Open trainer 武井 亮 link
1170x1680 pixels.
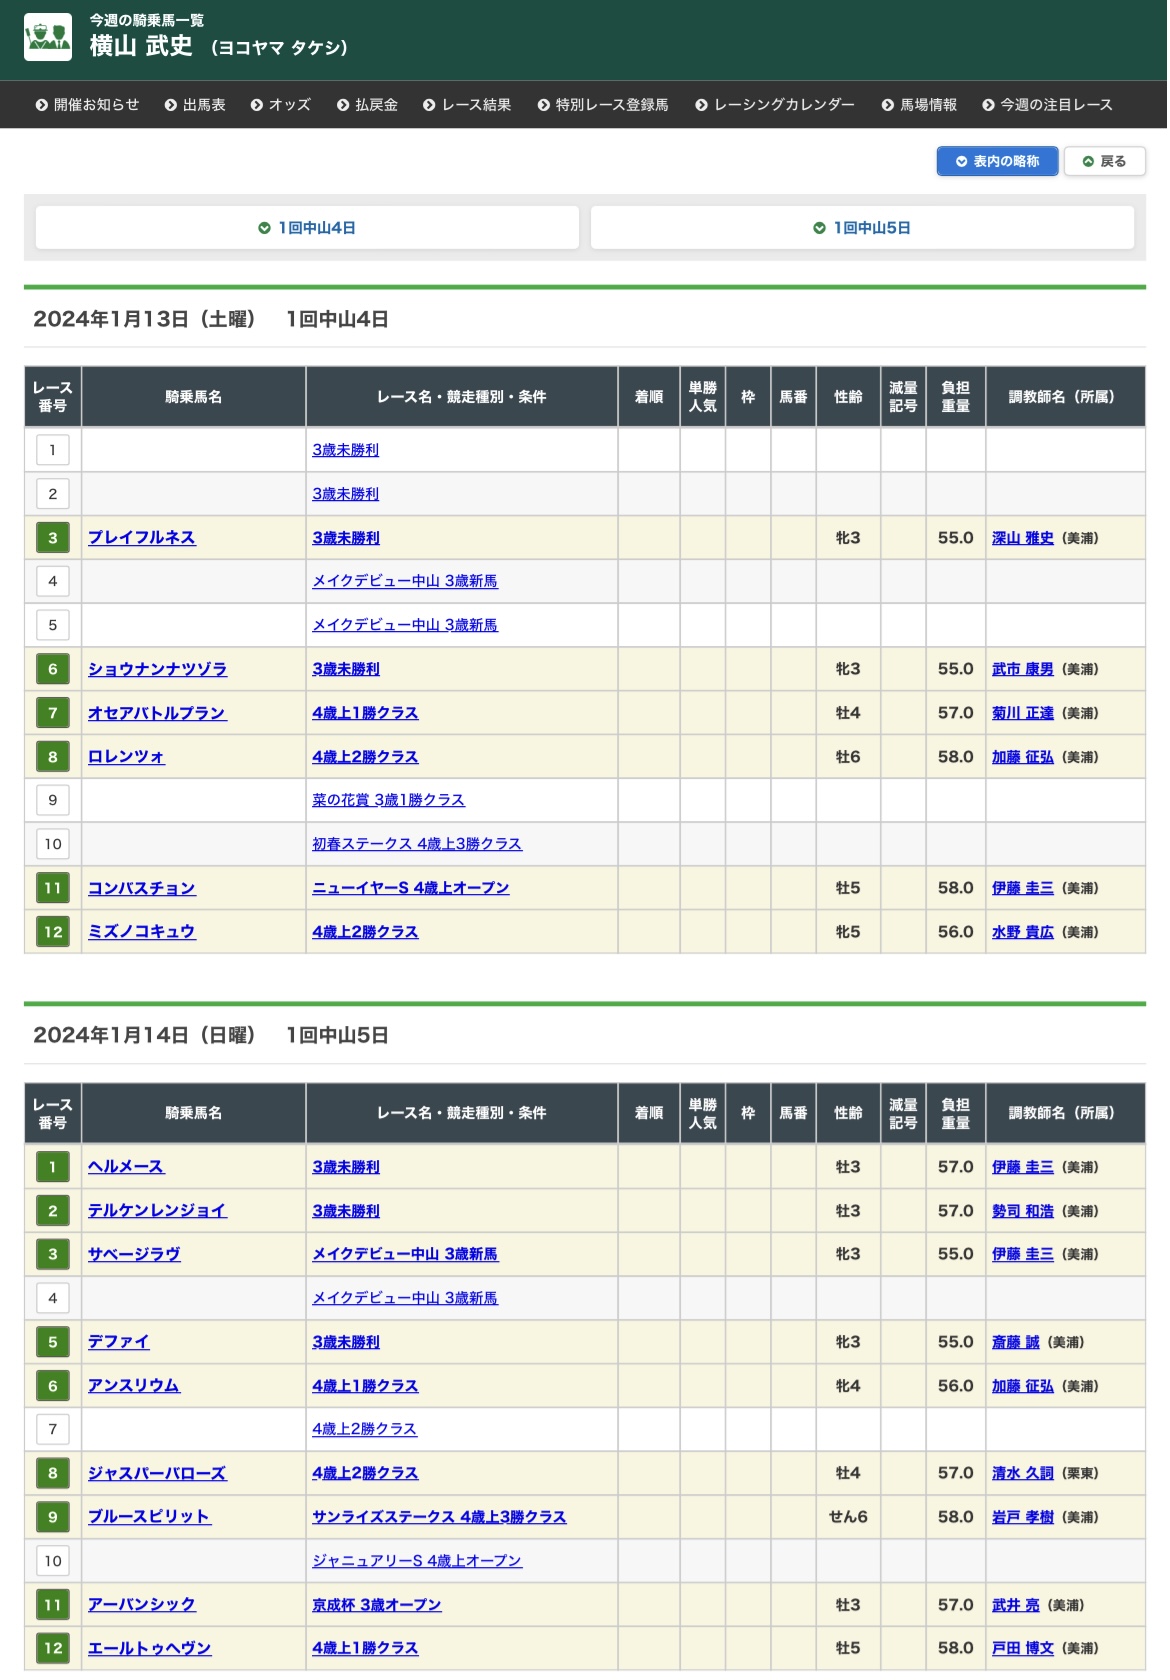pyautogui.click(x=1016, y=1605)
